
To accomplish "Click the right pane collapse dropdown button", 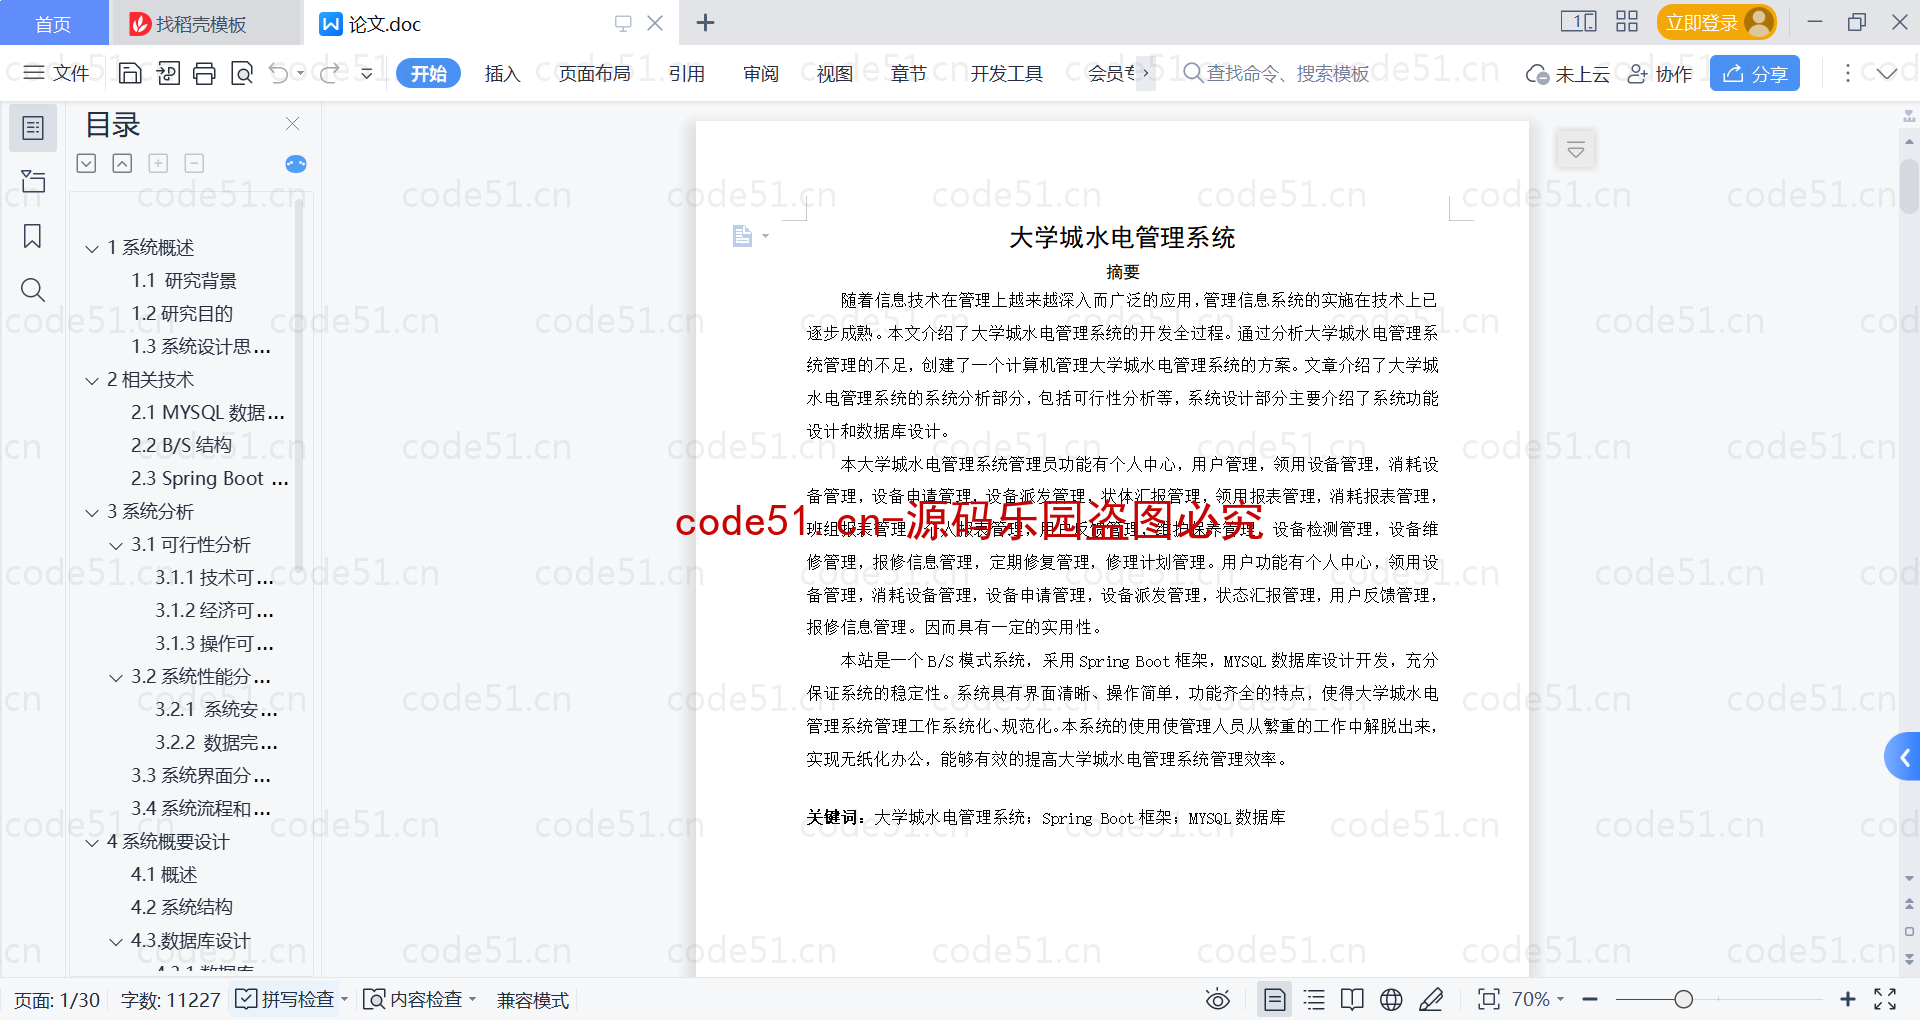I will pyautogui.click(x=1576, y=150).
